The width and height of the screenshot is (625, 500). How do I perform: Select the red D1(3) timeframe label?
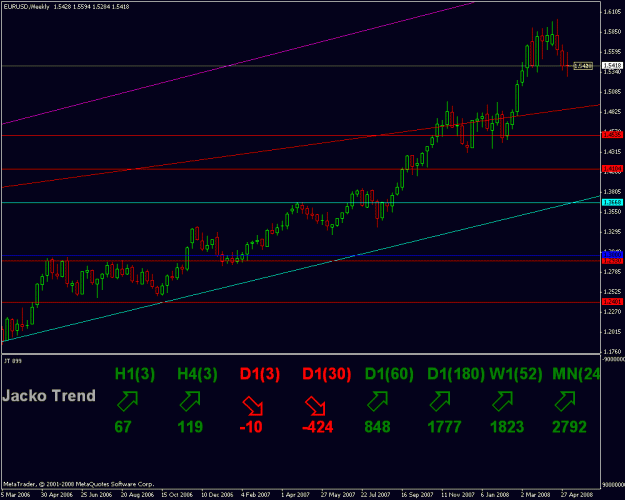coord(260,374)
